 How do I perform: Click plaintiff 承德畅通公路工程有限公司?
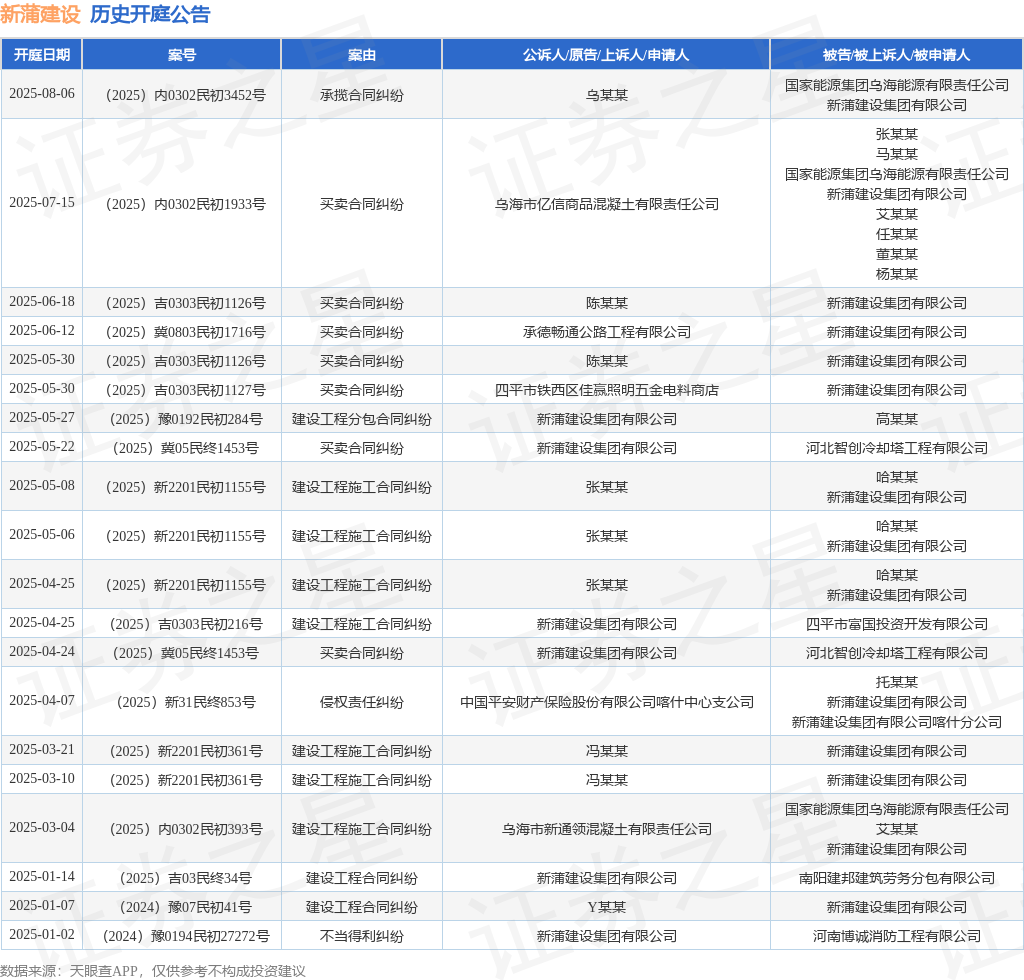click(x=607, y=332)
